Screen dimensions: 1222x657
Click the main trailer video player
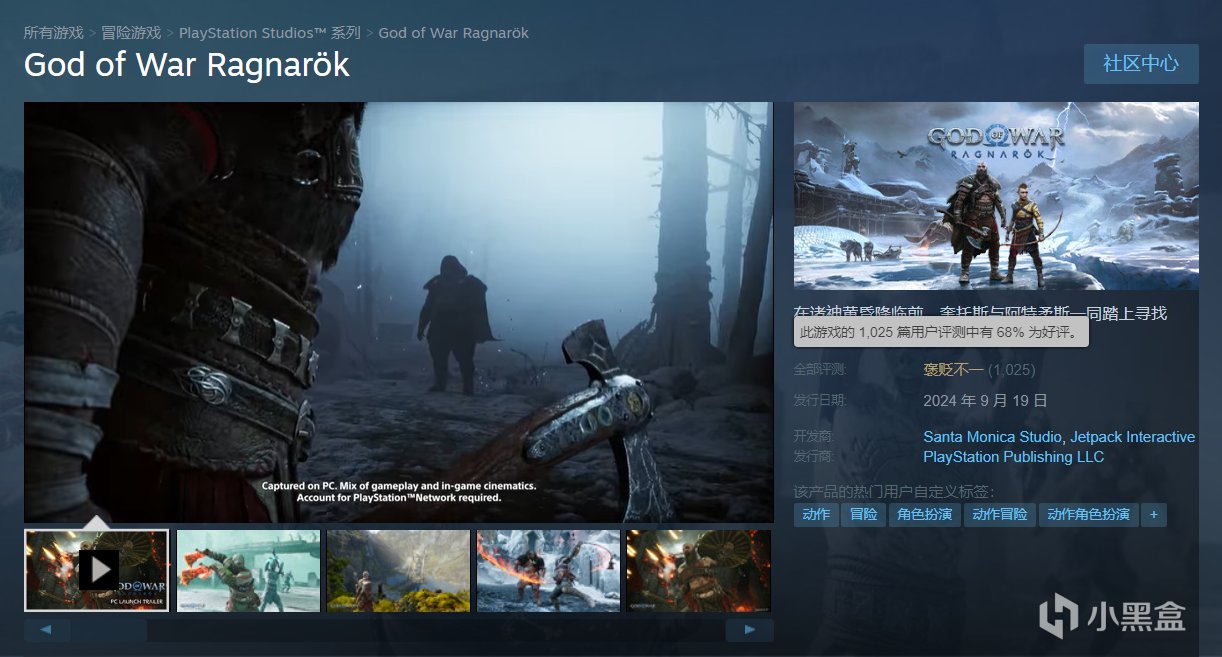[x=398, y=312]
